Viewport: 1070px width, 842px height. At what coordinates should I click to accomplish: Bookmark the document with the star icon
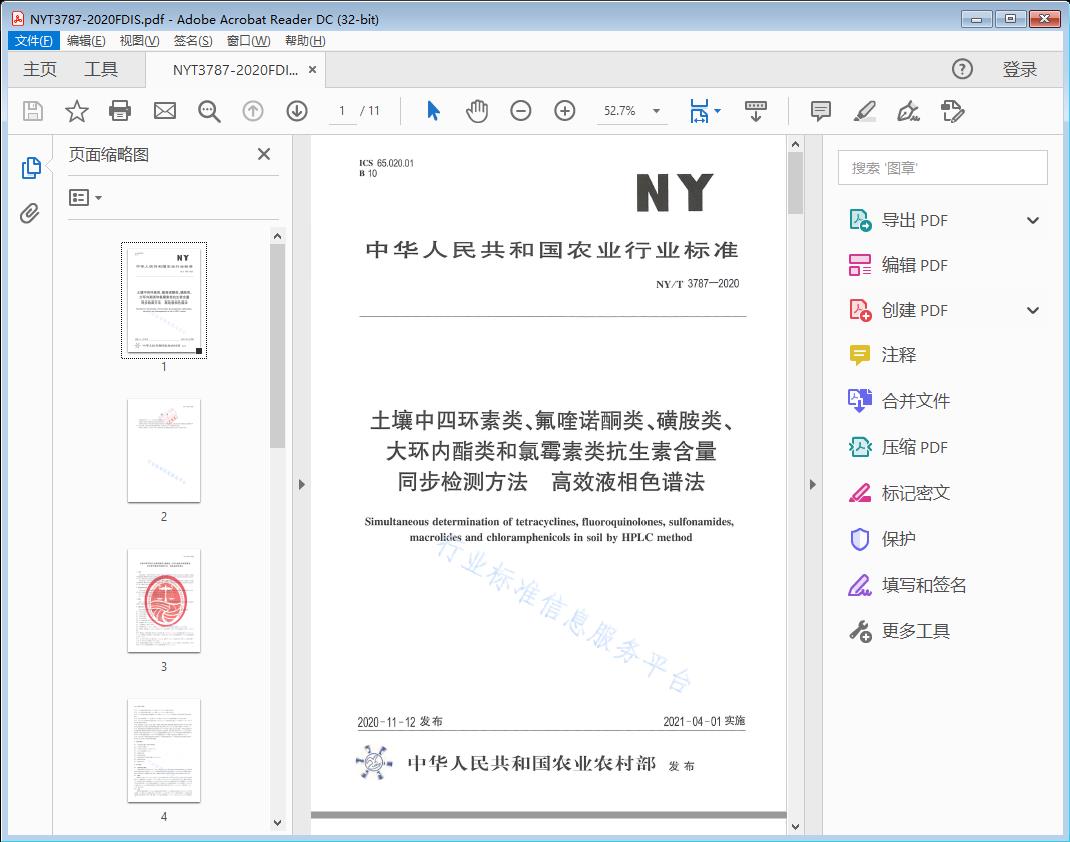tap(77, 111)
